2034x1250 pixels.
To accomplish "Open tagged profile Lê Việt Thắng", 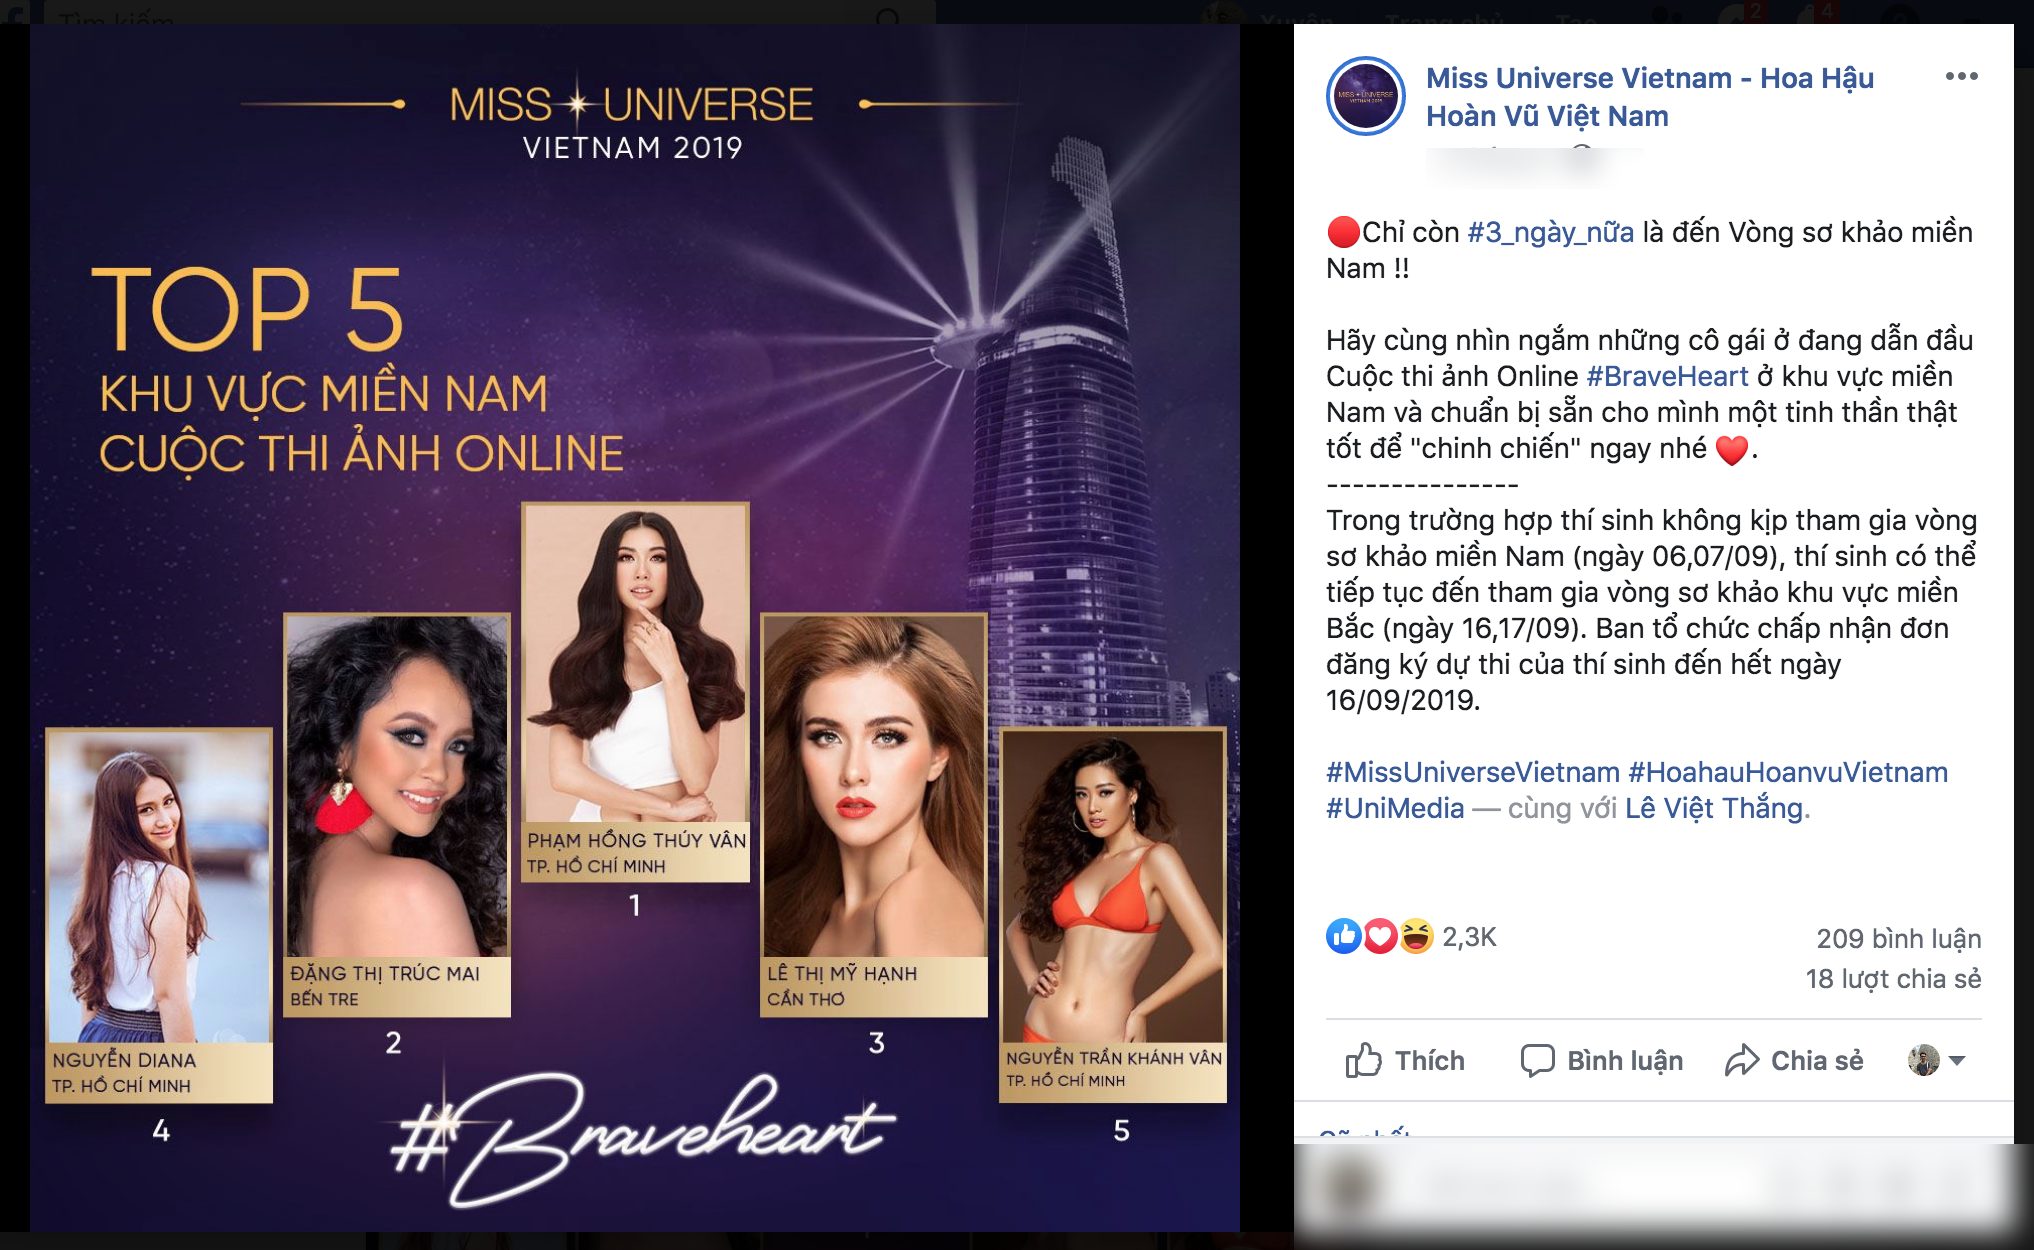I will click(1714, 808).
